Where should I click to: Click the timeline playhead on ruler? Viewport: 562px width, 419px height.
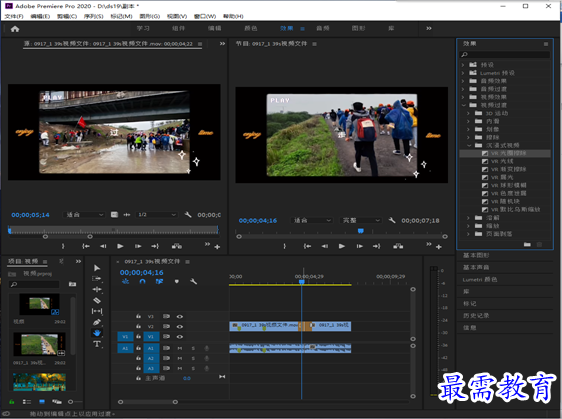pyautogui.click(x=302, y=282)
